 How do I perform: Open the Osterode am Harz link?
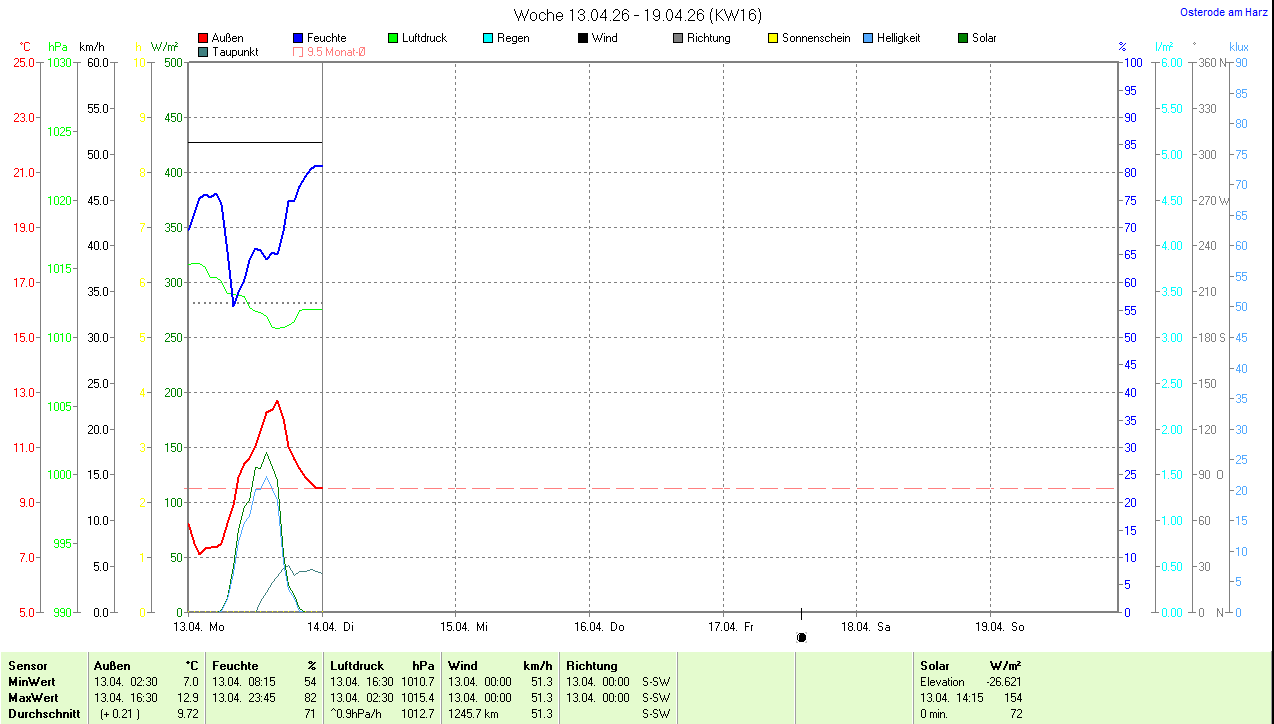coord(1223,12)
